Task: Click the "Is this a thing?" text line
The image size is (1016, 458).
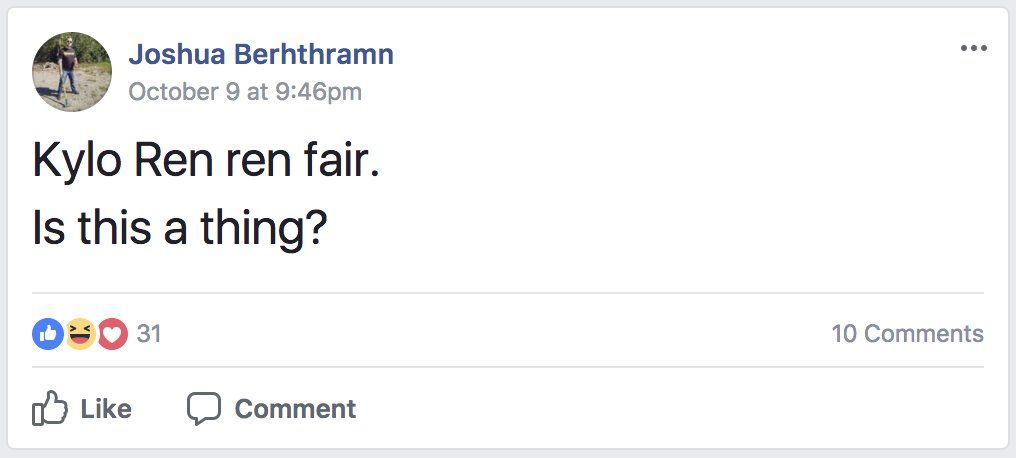Action: pos(180,228)
